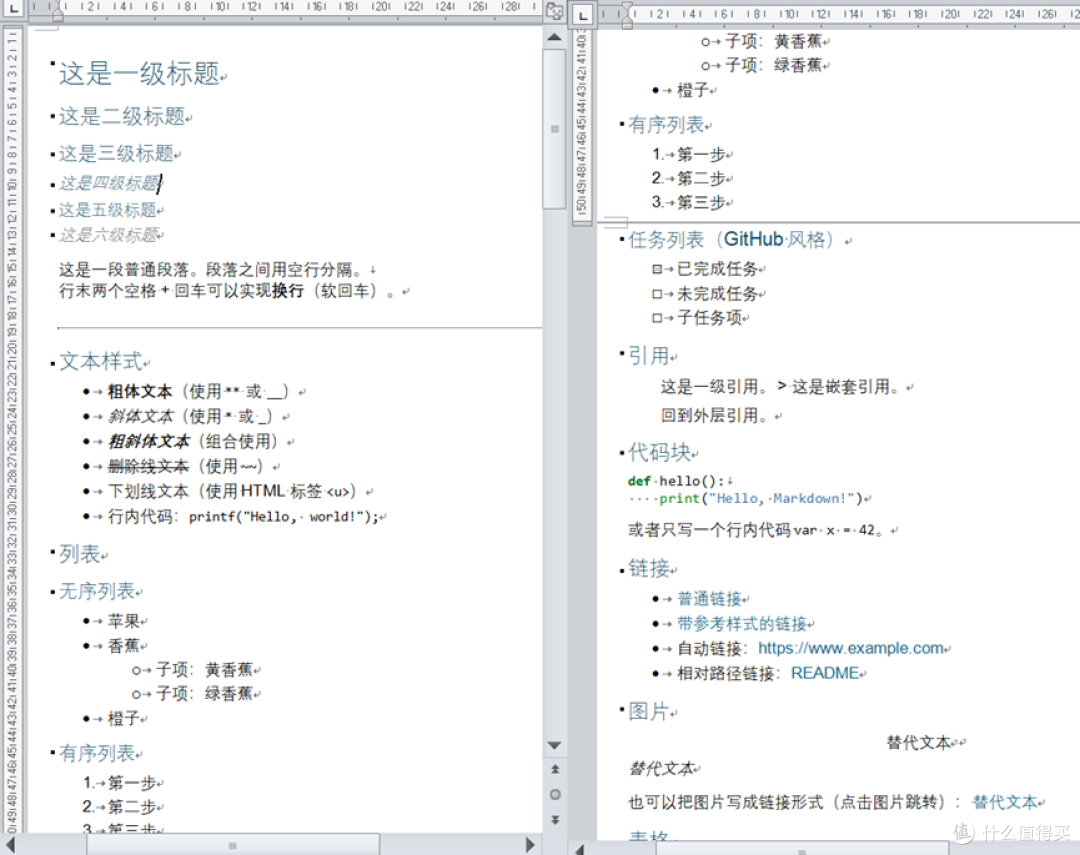
Task: Click the left pane's scroll down arrow
Action: tap(554, 745)
